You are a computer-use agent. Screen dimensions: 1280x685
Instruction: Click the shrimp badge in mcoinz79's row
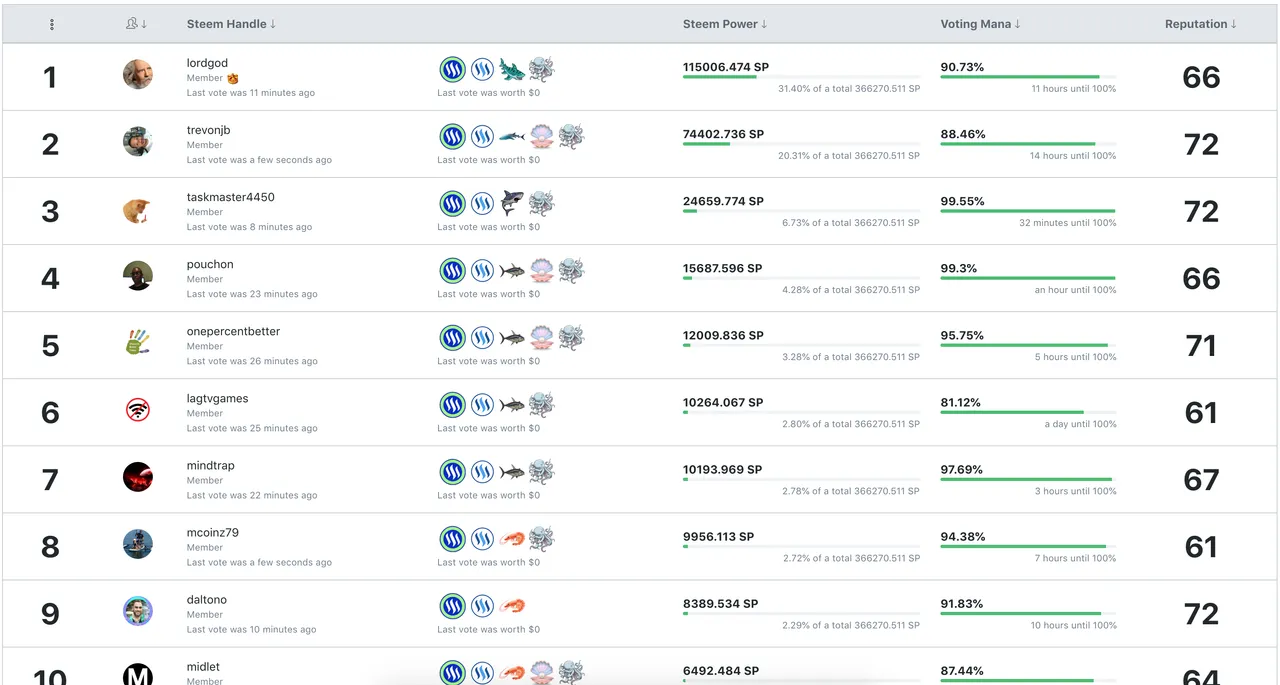[512, 538]
